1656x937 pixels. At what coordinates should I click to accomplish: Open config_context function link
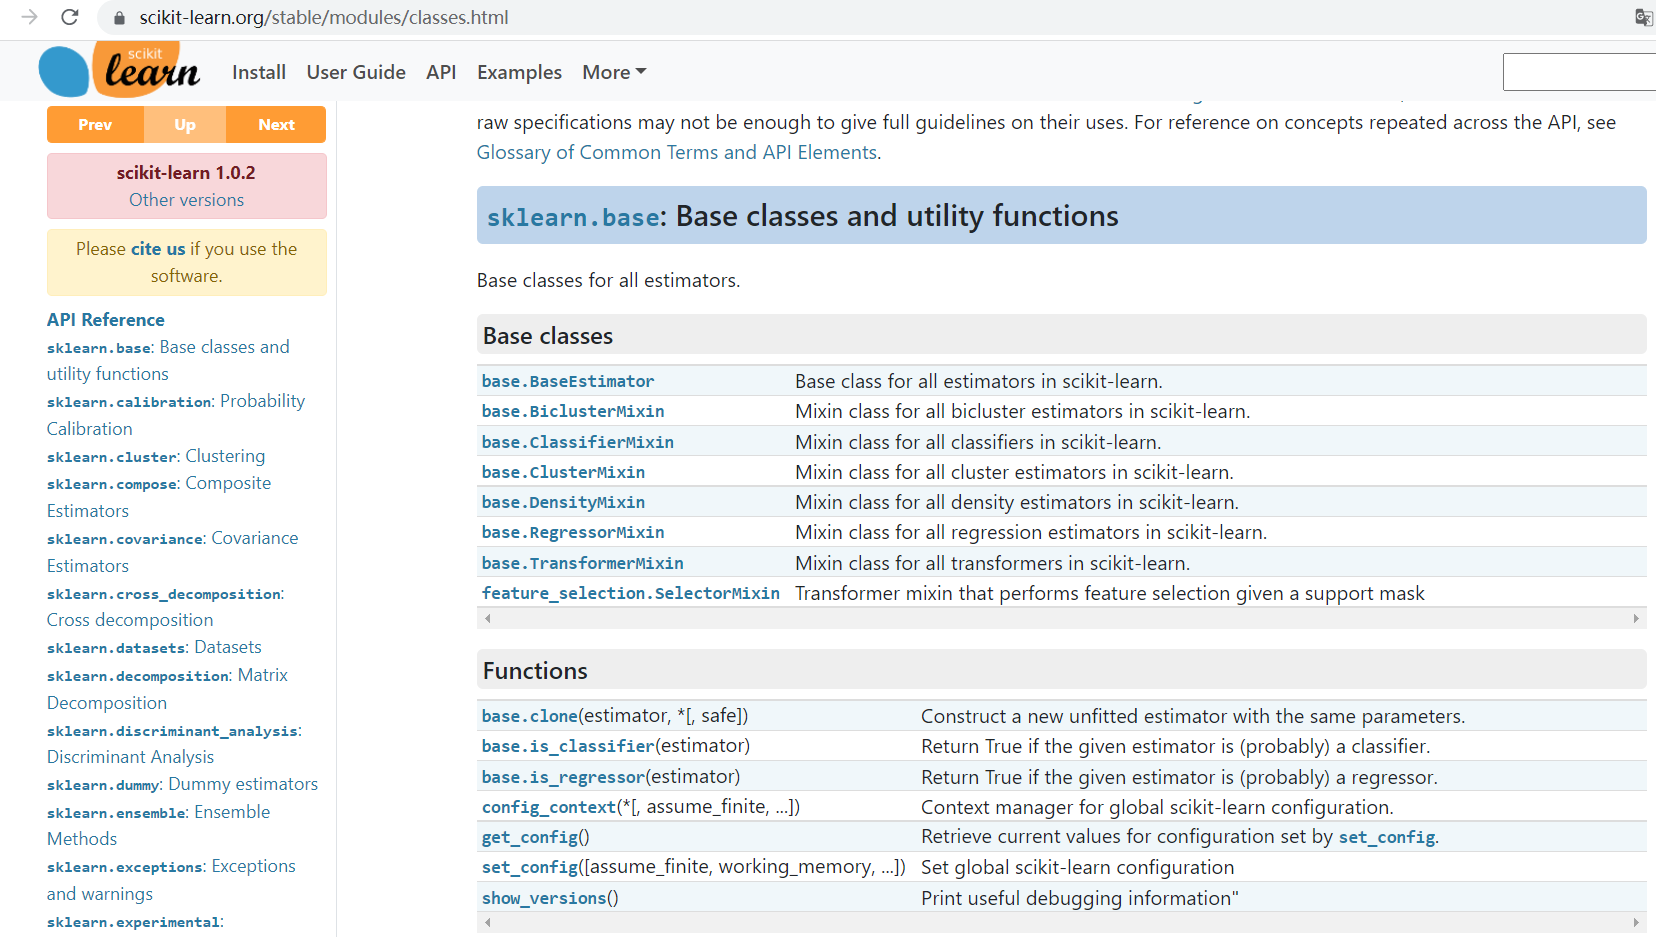549,807
